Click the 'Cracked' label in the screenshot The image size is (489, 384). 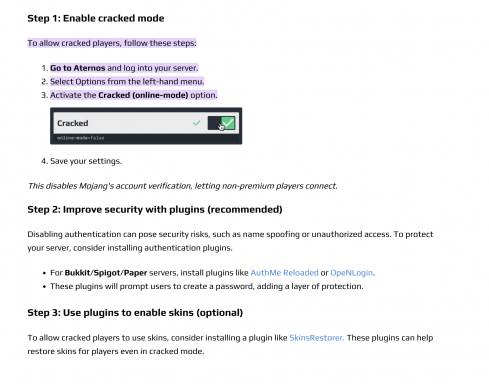[73, 123]
